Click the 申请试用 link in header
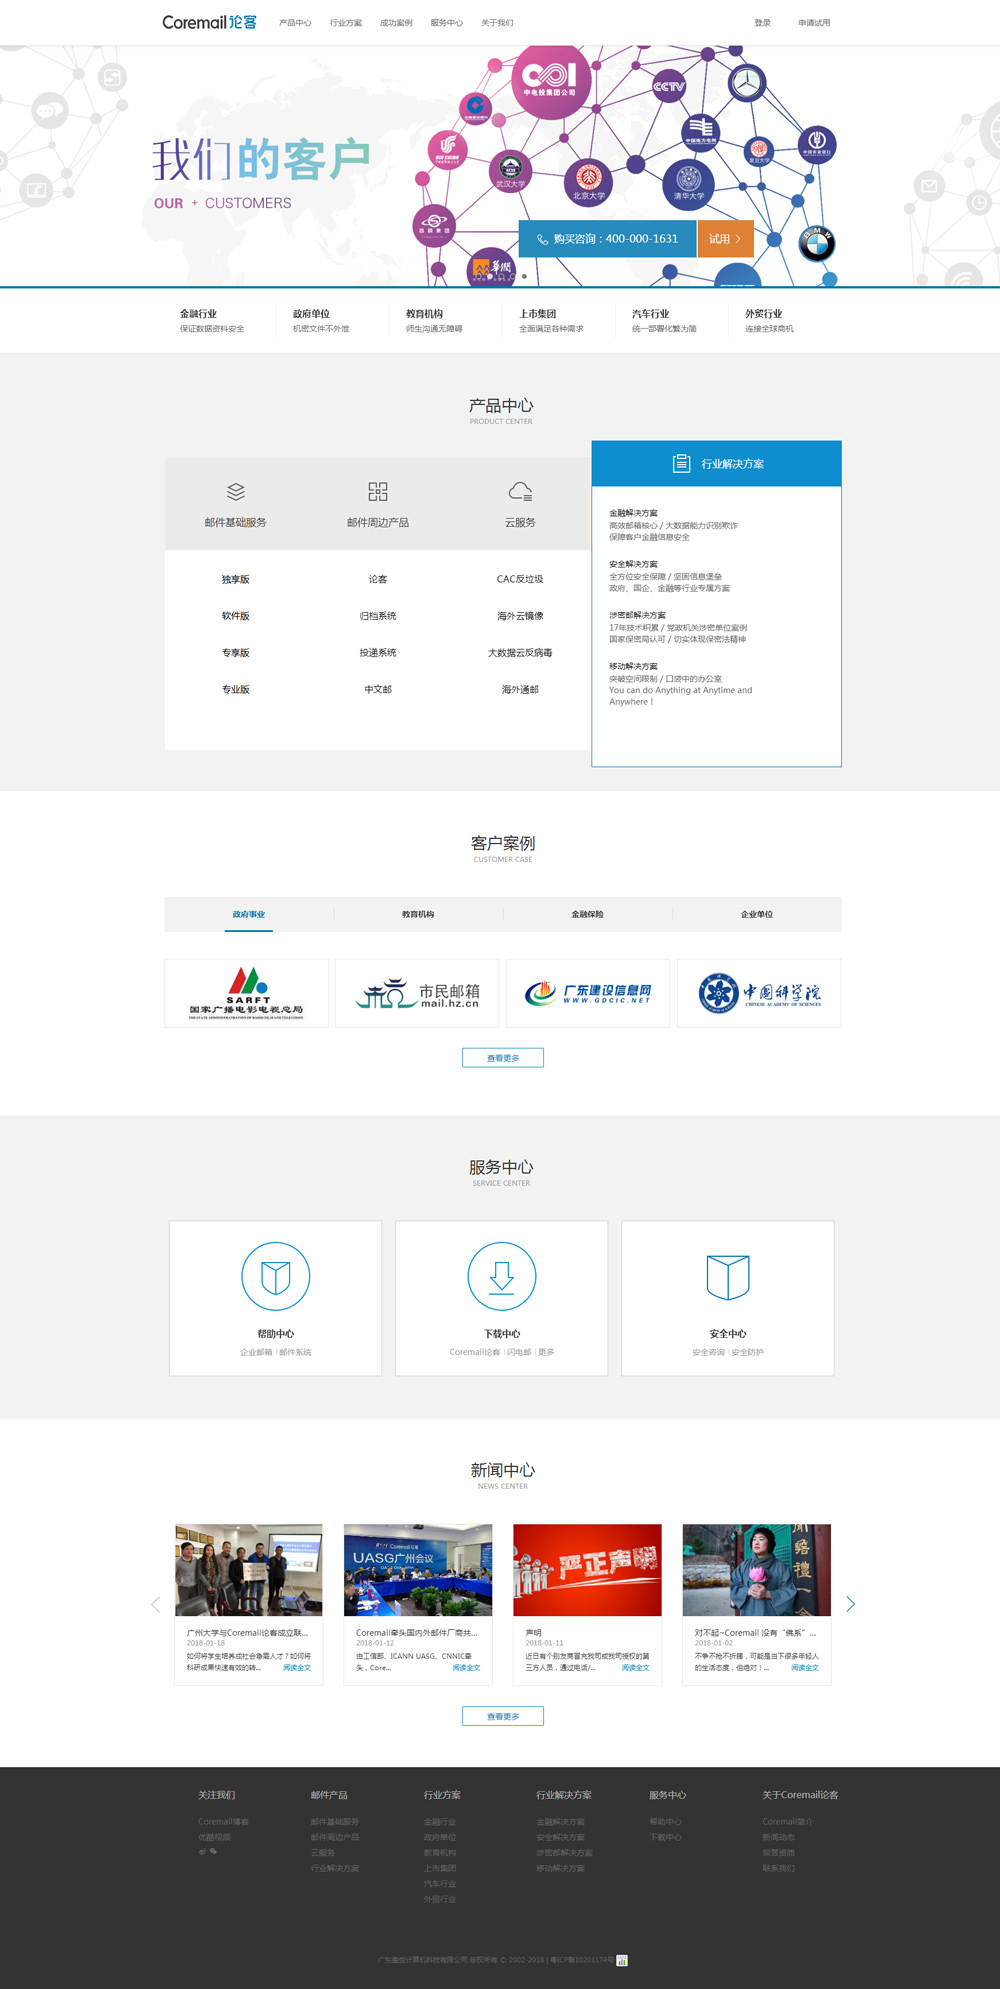The height and width of the screenshot is (1989, 1000). click(x=814, y=23)
